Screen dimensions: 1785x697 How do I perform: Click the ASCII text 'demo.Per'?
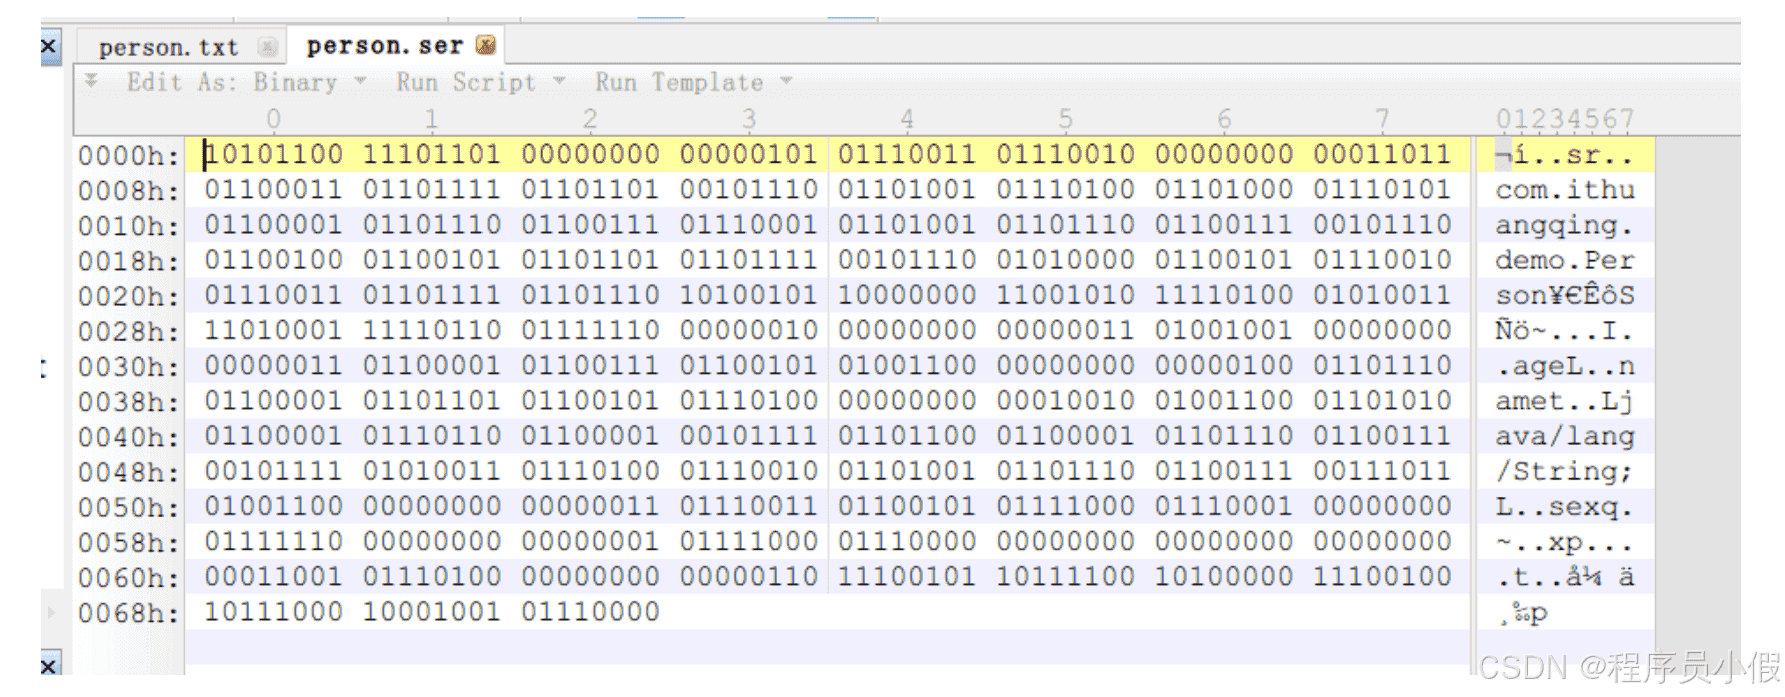[1565, 260]
